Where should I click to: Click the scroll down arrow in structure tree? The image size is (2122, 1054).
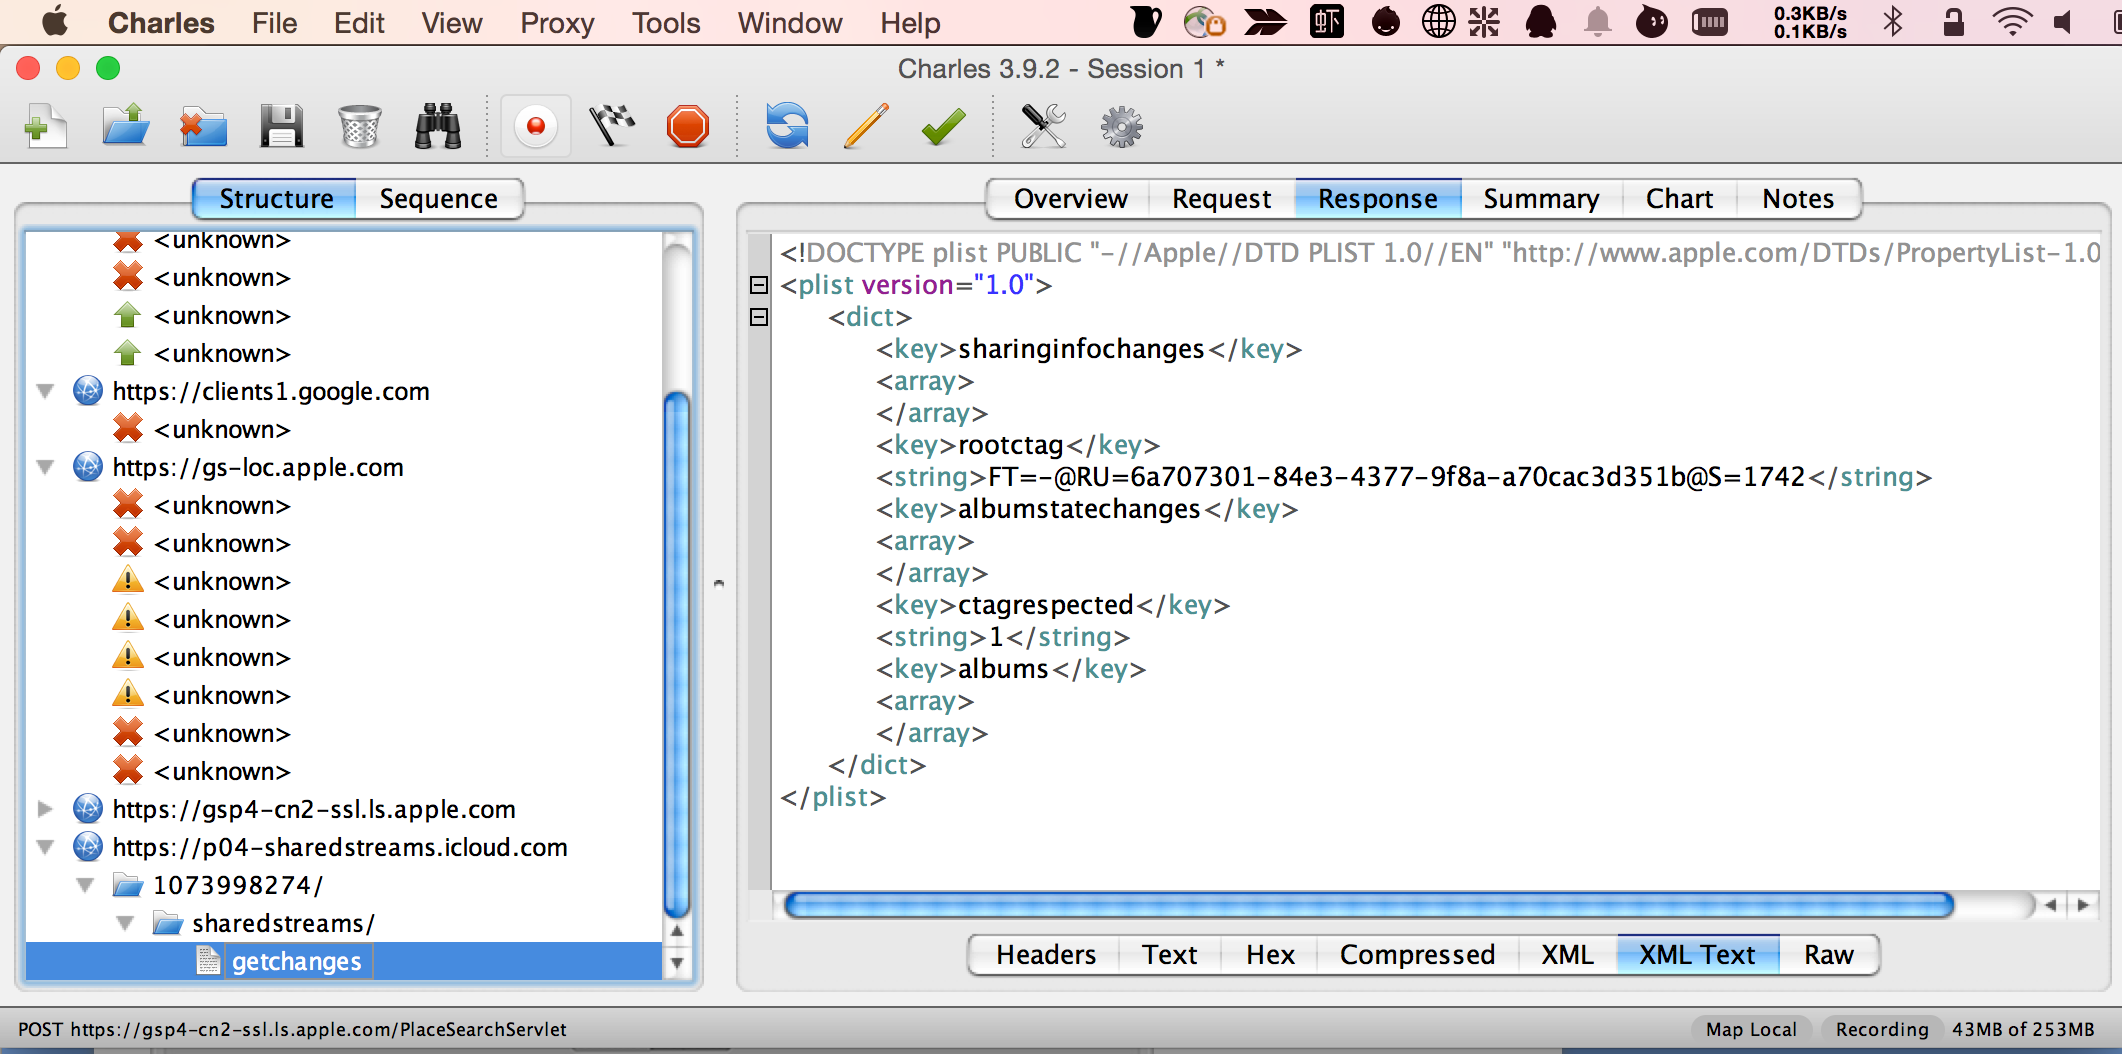tap(677, 964)
